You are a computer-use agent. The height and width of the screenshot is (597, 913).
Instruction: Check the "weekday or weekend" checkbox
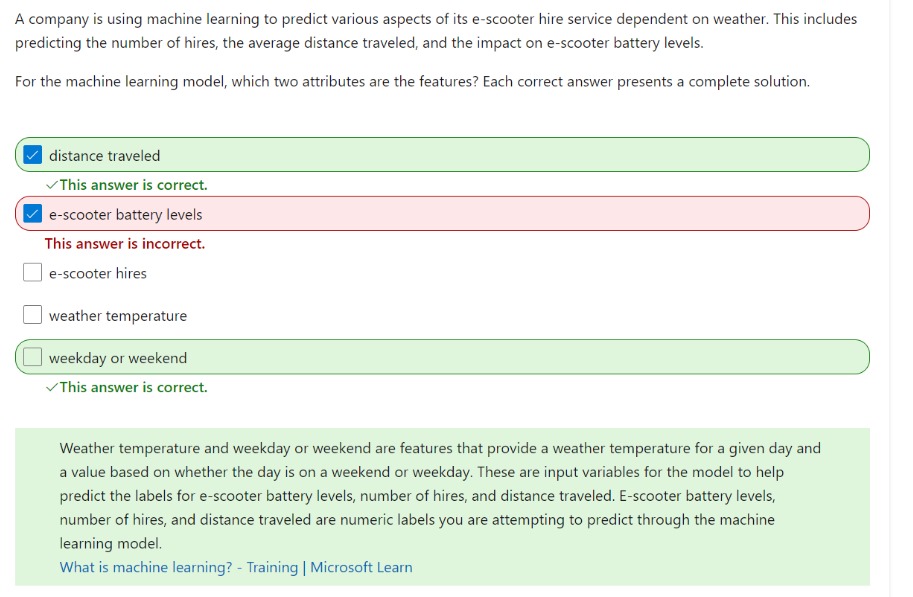point(33,356)
